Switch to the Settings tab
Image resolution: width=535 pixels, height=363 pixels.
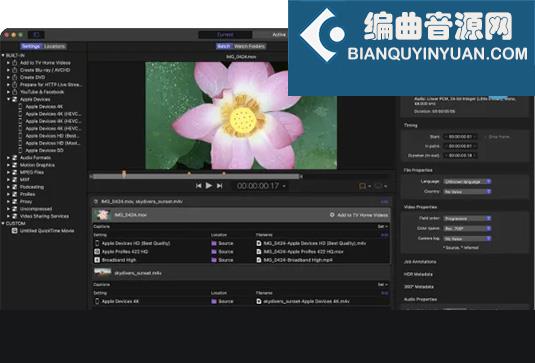tap(31, 46)
